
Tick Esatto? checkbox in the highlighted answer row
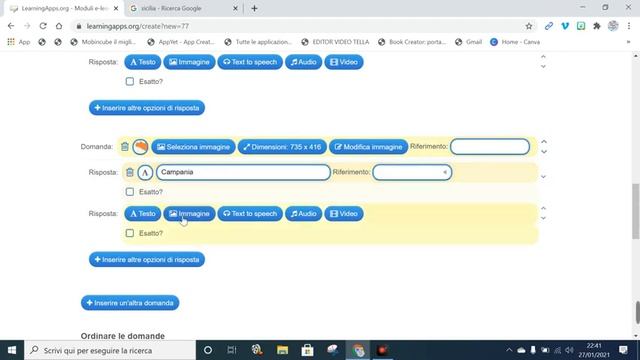130,233
